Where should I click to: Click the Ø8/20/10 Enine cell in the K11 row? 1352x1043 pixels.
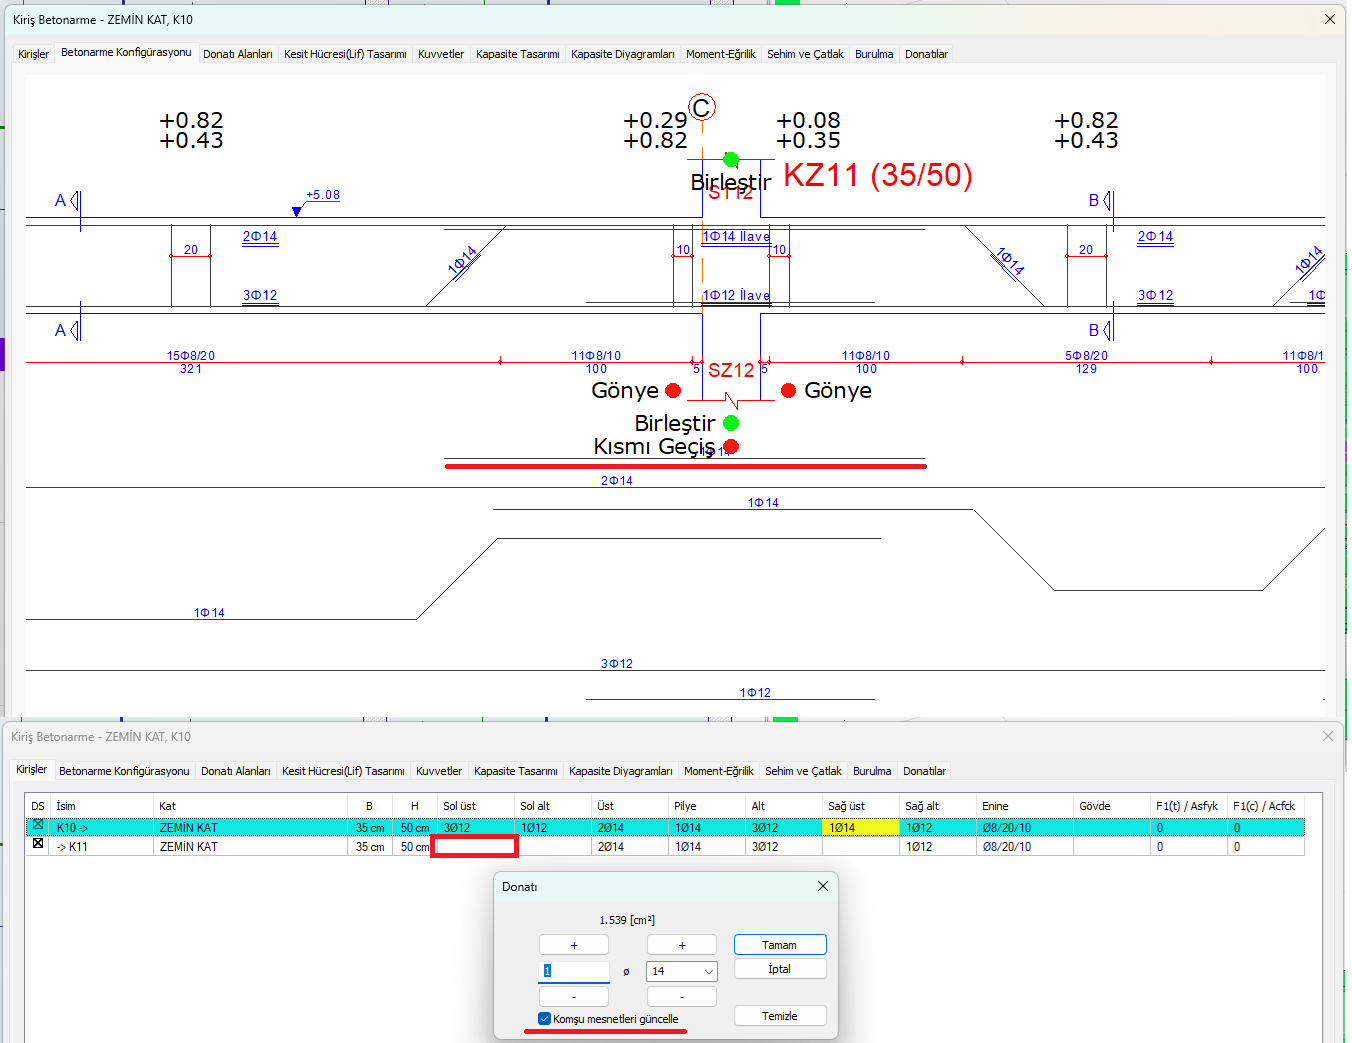pyautogui.click(x=1024, y=846)
